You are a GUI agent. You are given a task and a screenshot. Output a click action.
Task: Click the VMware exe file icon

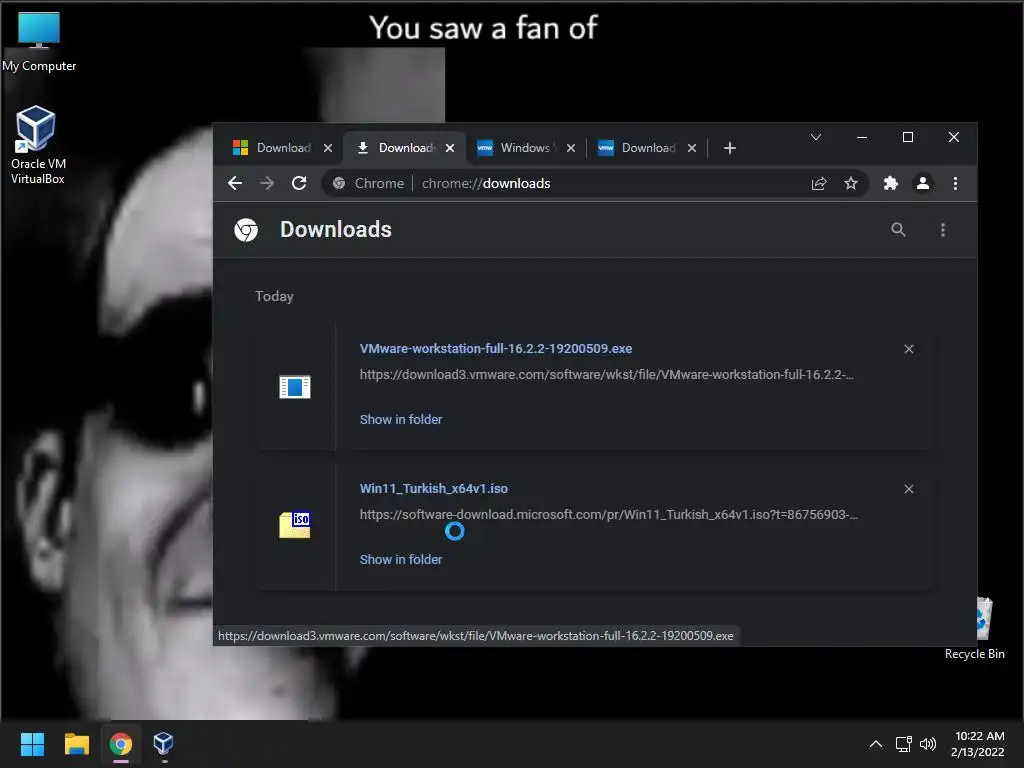295,387
